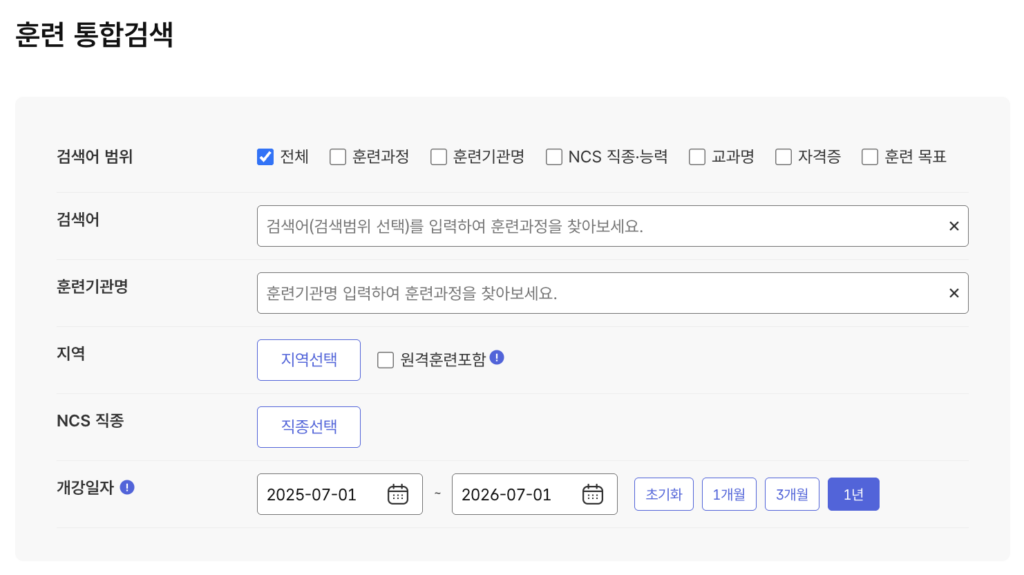
Task: Choose the 3개월 date range button
Action: pos(792,494)
